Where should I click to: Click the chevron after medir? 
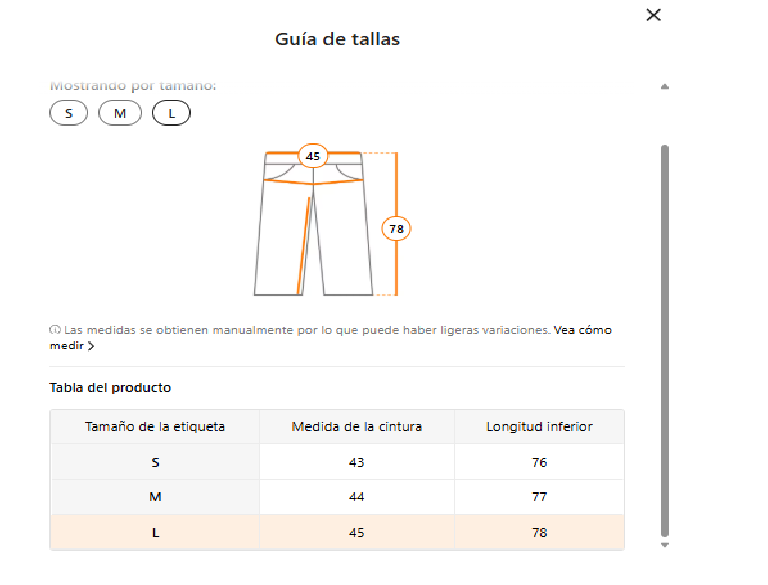tap(91, 346)
